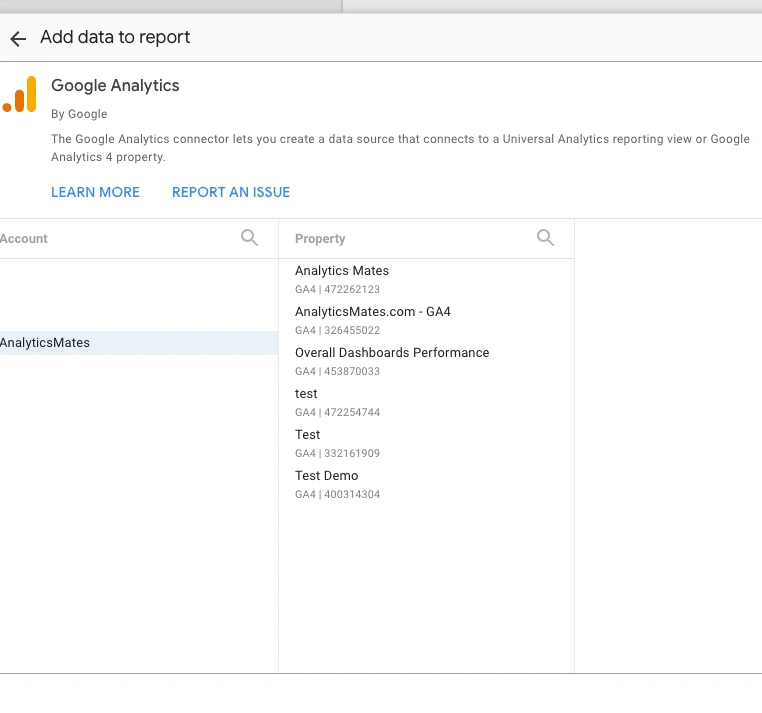
Task: Click the ID GA4 | 472262123
Action: (337, 289)
